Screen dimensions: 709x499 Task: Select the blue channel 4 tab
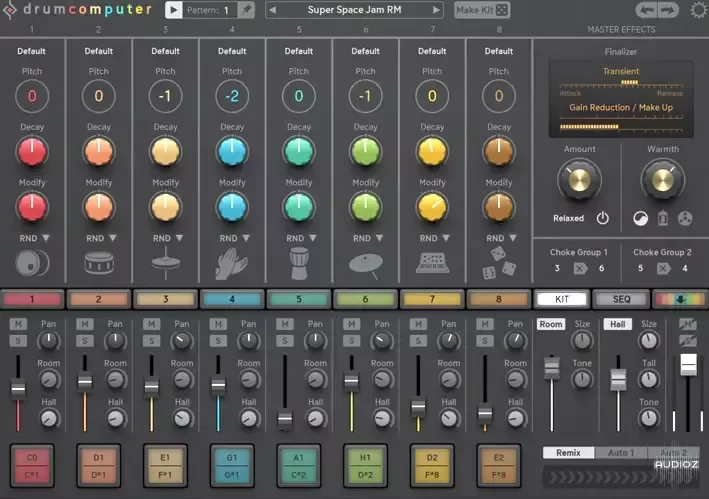(232, 299)
